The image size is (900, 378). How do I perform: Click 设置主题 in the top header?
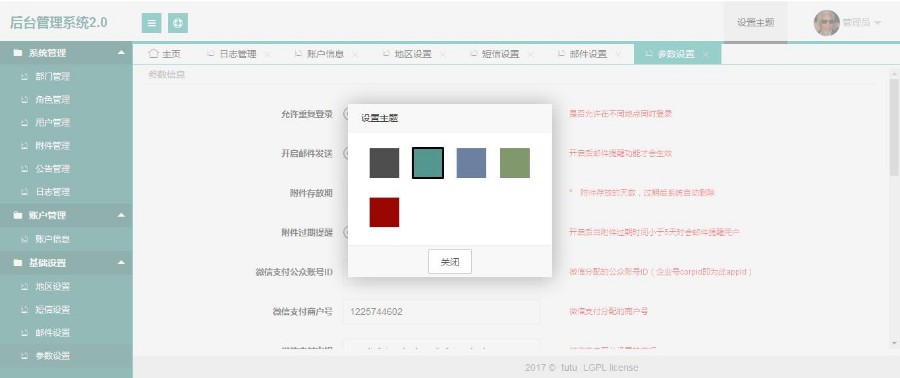(x=755, y=23)
